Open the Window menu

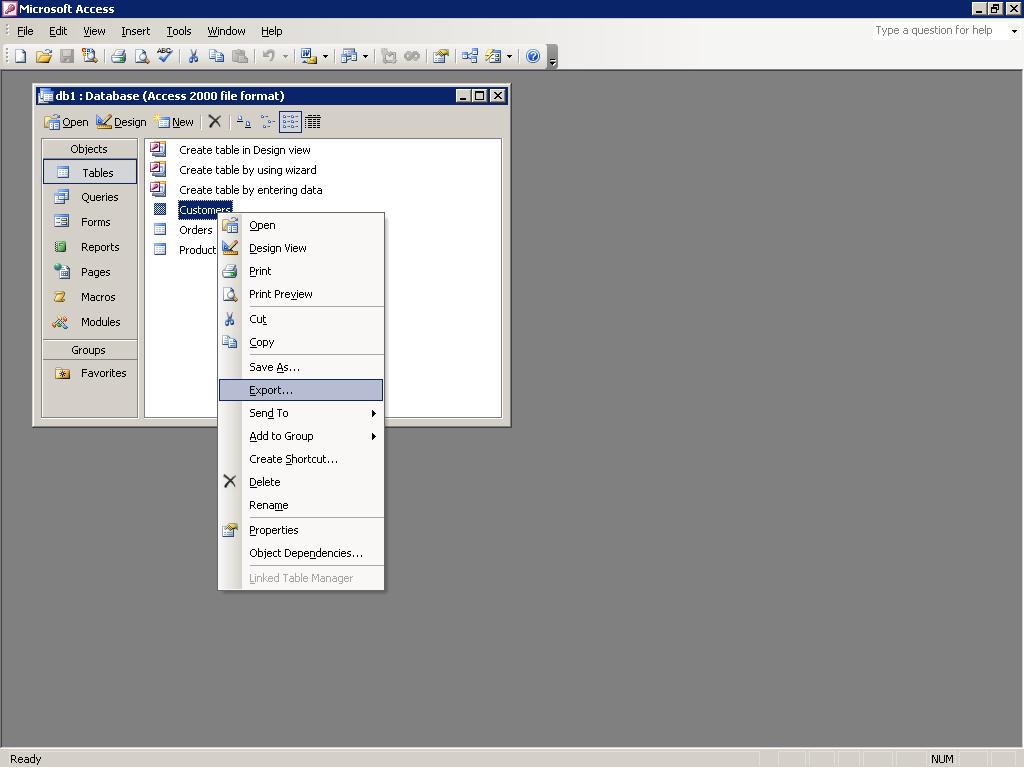click(x=226, y=31)
